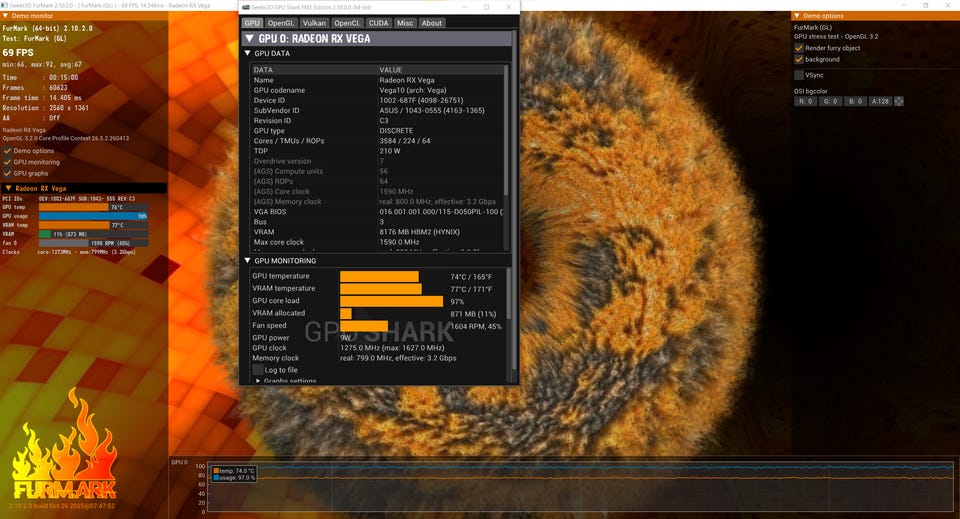Uncheck Render furry object
The image size is (960, 519).
798,48
